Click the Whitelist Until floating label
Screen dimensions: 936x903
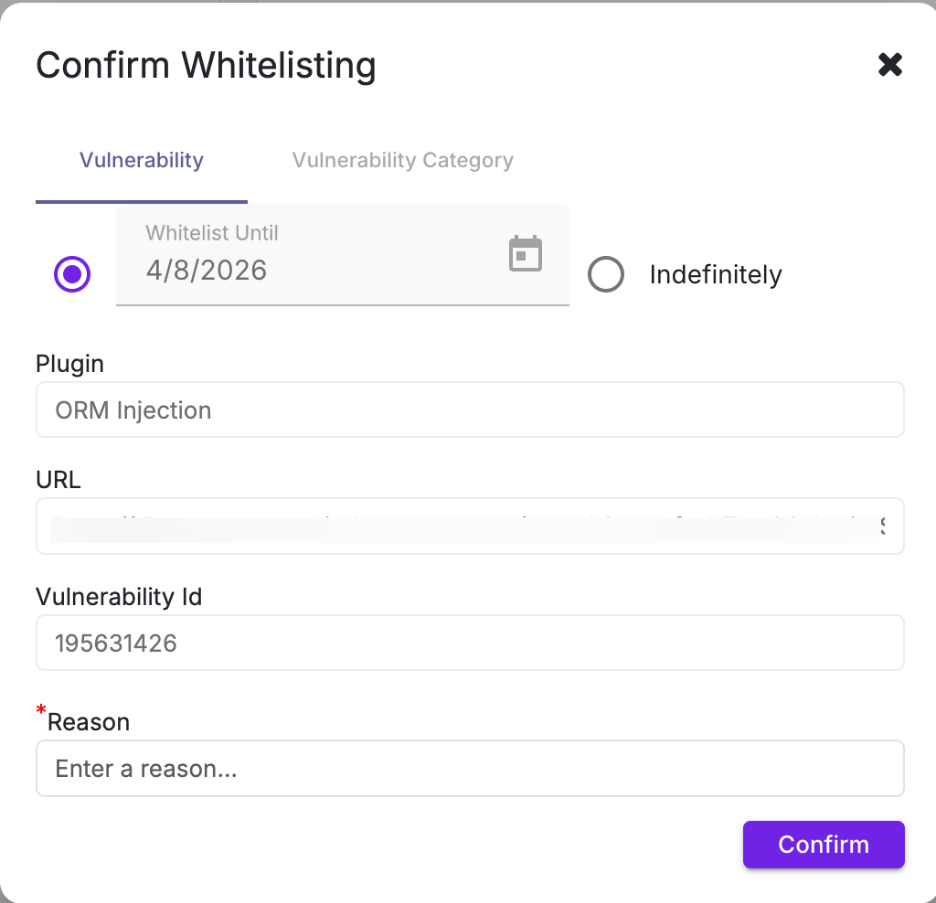212,233
